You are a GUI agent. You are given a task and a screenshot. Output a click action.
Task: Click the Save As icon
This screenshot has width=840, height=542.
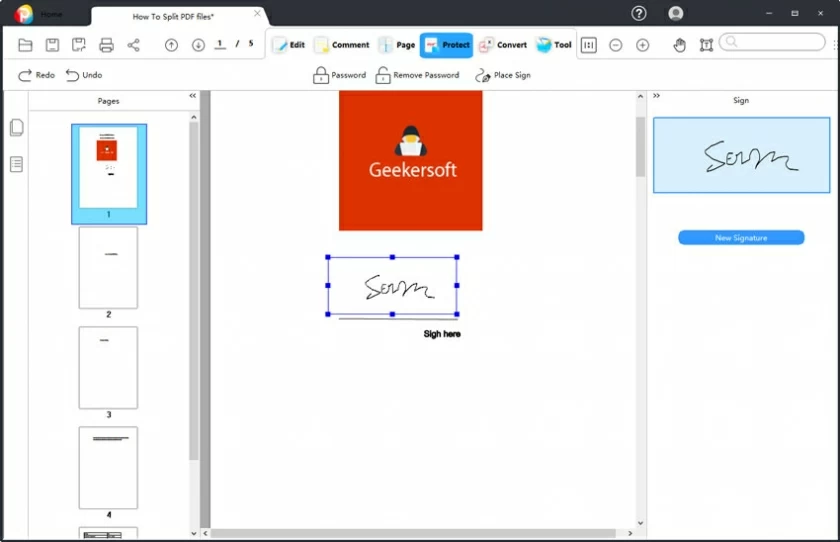point(79,45)
